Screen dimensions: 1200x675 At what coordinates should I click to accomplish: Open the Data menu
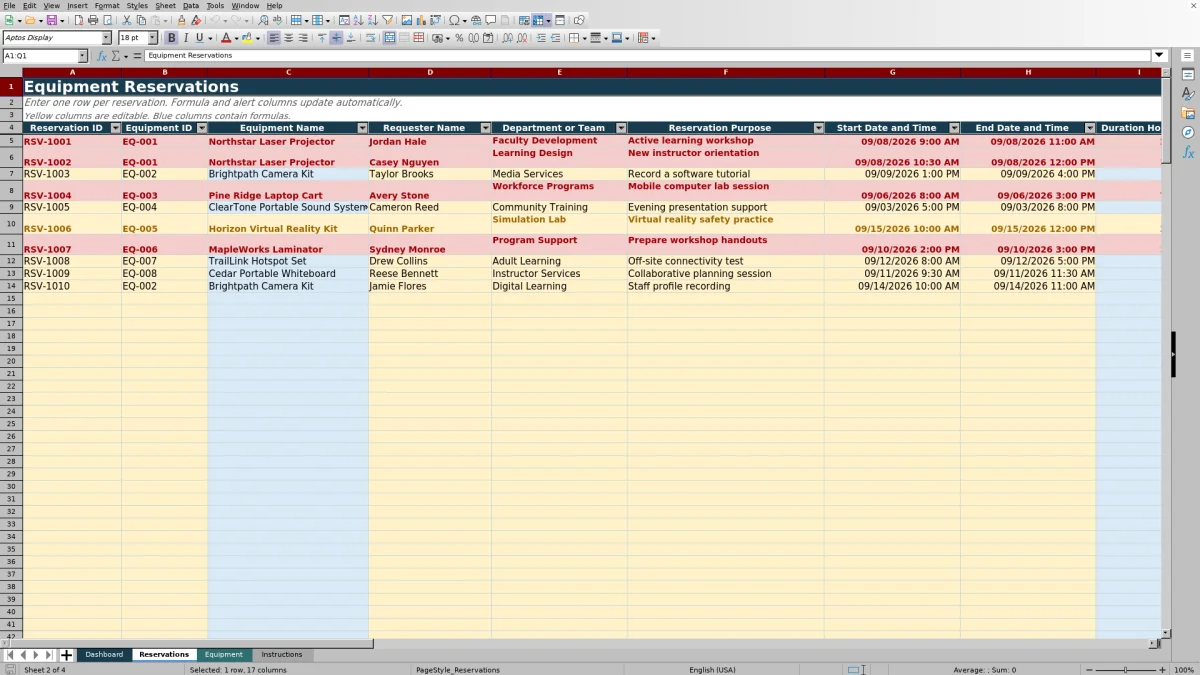point(190,6)
